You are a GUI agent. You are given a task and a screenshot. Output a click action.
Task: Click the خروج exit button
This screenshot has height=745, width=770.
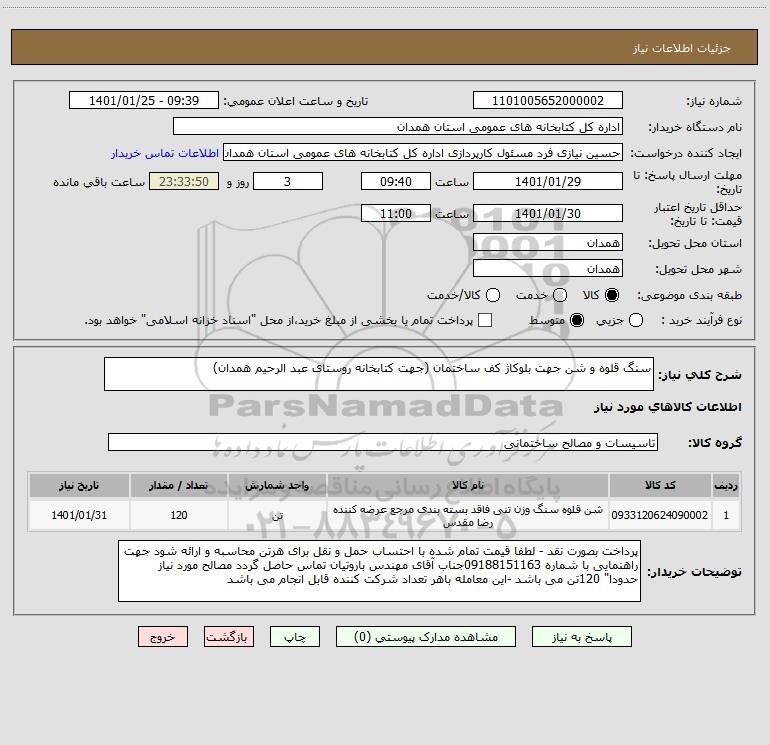pos(163,636)
